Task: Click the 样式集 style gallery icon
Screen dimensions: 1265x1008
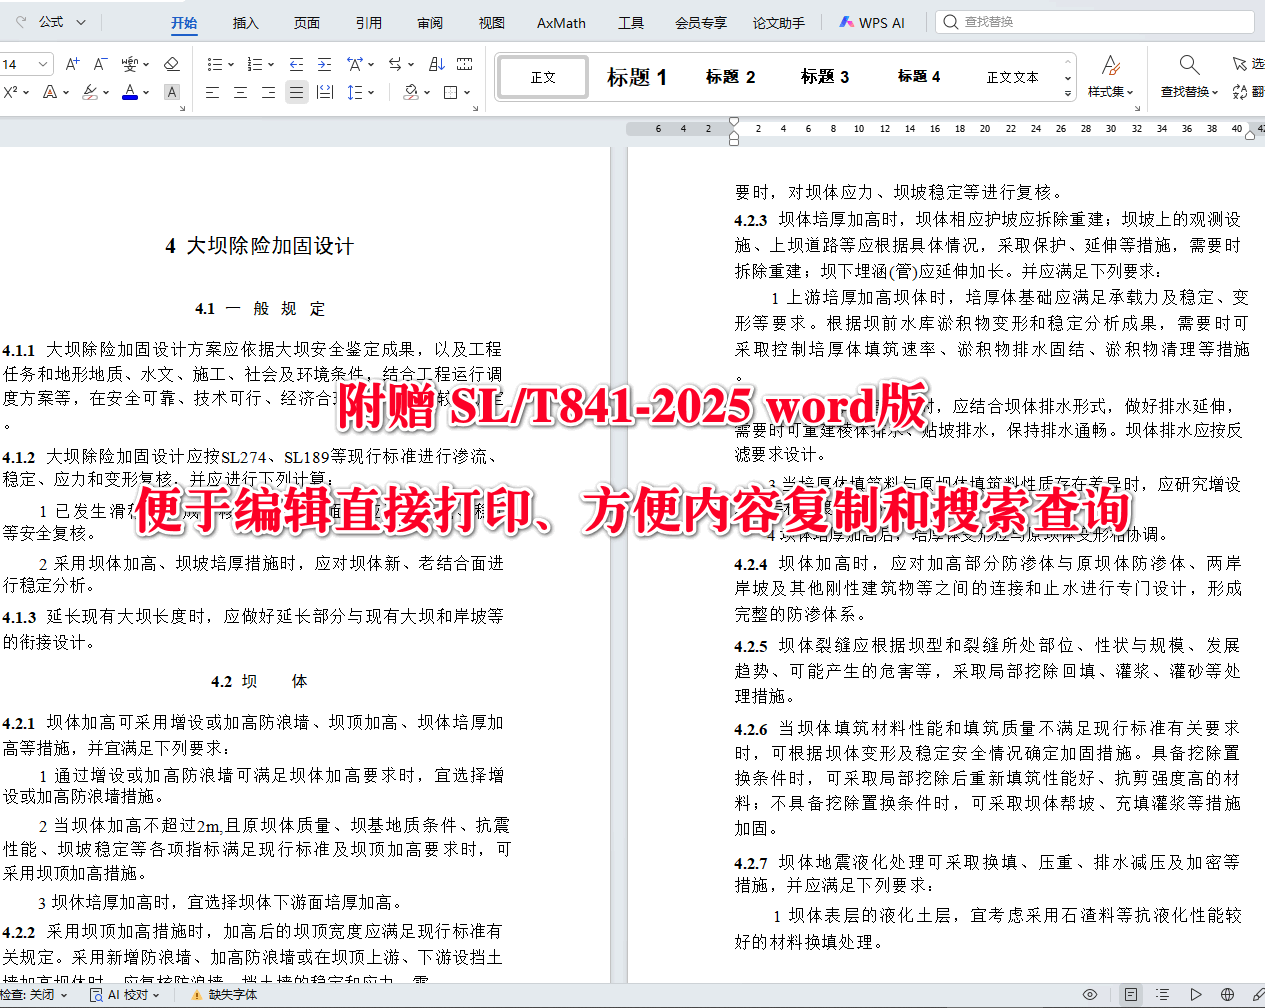Action: click(x=1112, y=77)
